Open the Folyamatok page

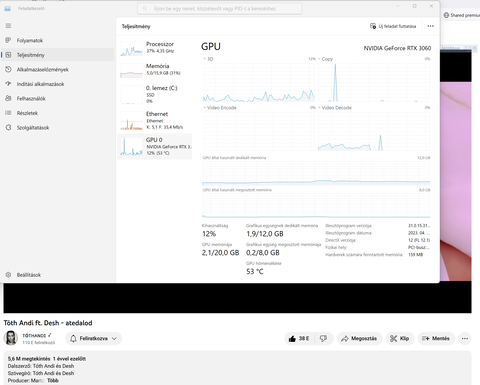[x=57, y=40]
